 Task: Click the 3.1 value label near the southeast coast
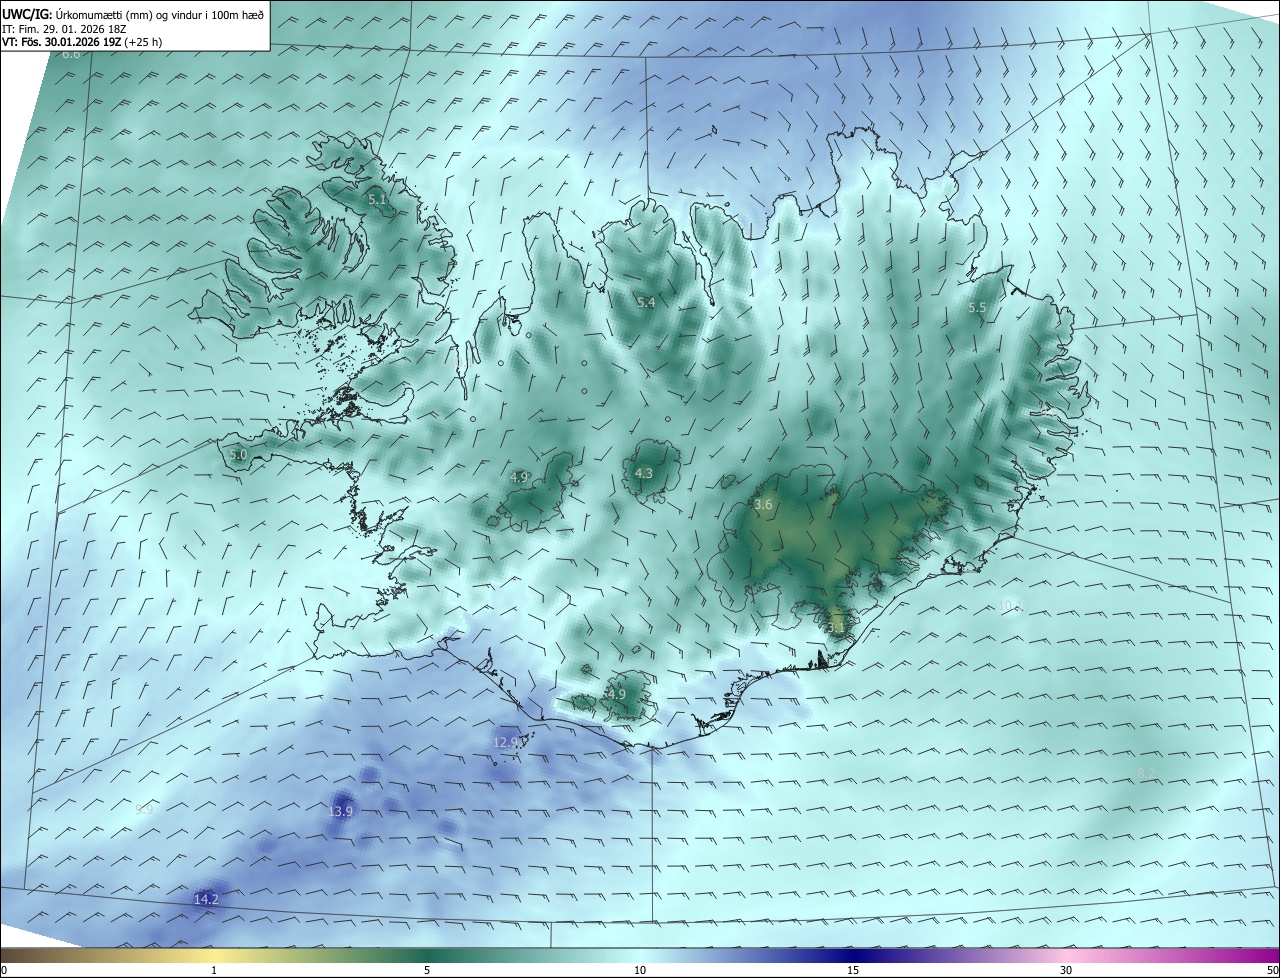pyautogui.click(x=837, y=627)
